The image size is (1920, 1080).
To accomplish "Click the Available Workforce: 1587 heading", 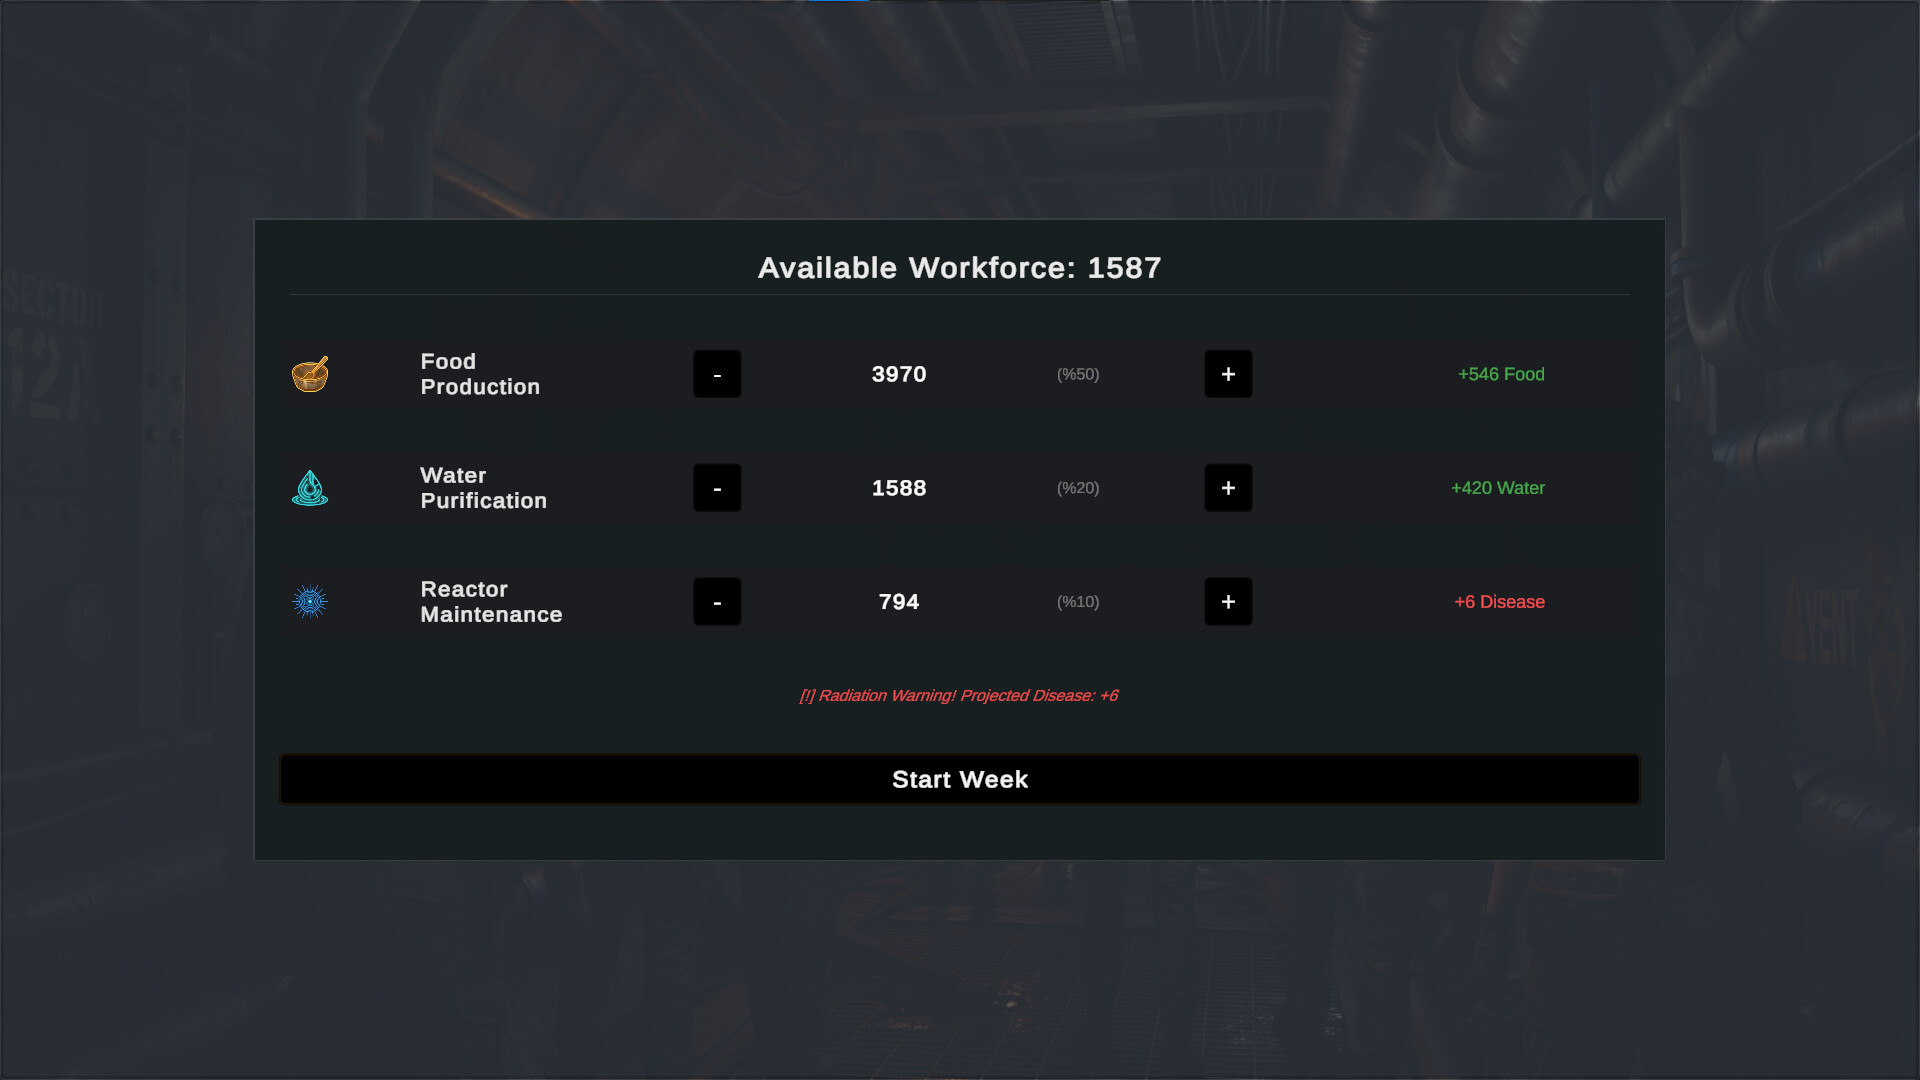I will pyautogui.click(x=960, y=268).
